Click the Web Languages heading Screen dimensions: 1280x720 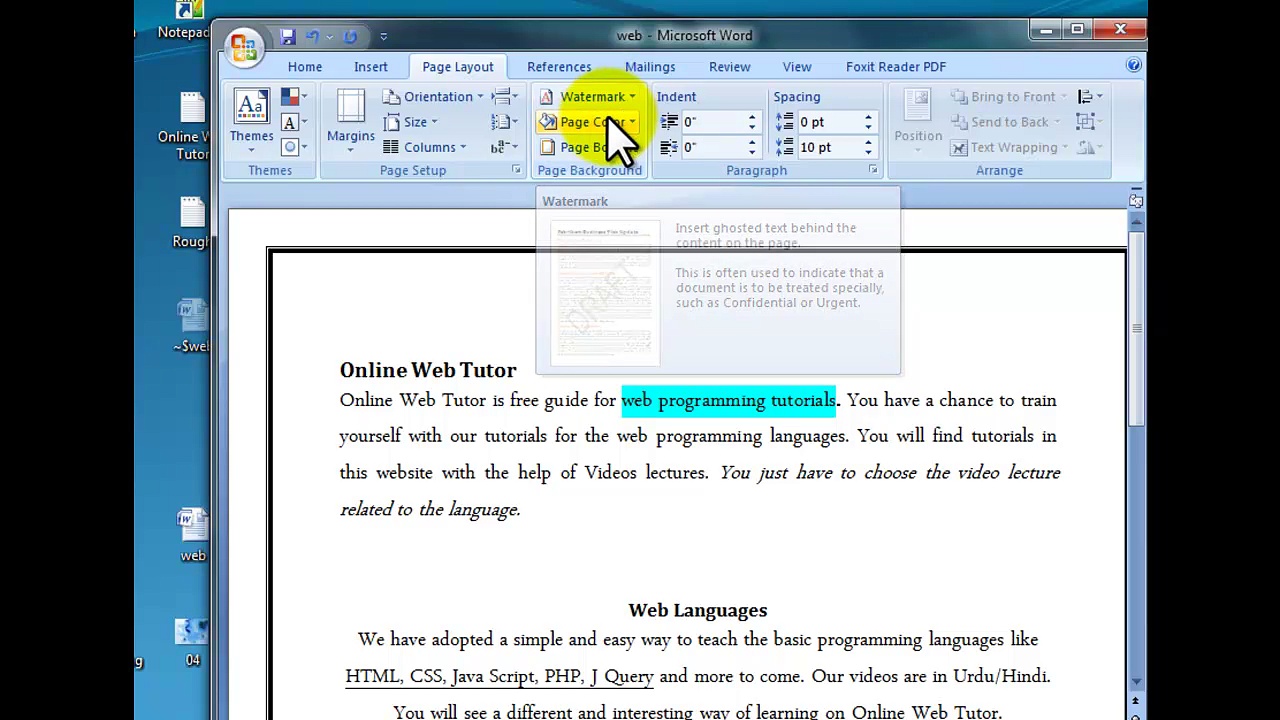pos(698,610)
